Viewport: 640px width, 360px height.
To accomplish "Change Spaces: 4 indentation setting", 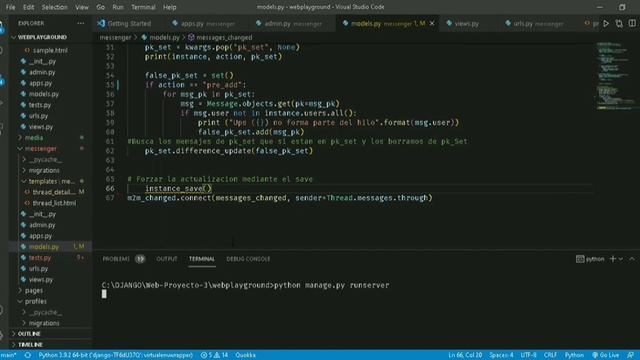I will [501, 355].
